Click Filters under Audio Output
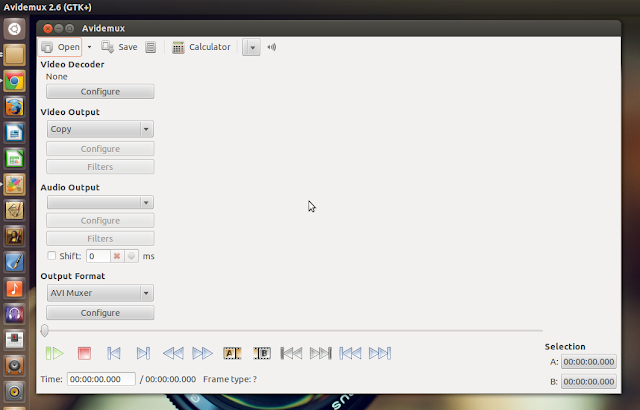The width and height of the screenshot is (640, 410). coord(100,238)
